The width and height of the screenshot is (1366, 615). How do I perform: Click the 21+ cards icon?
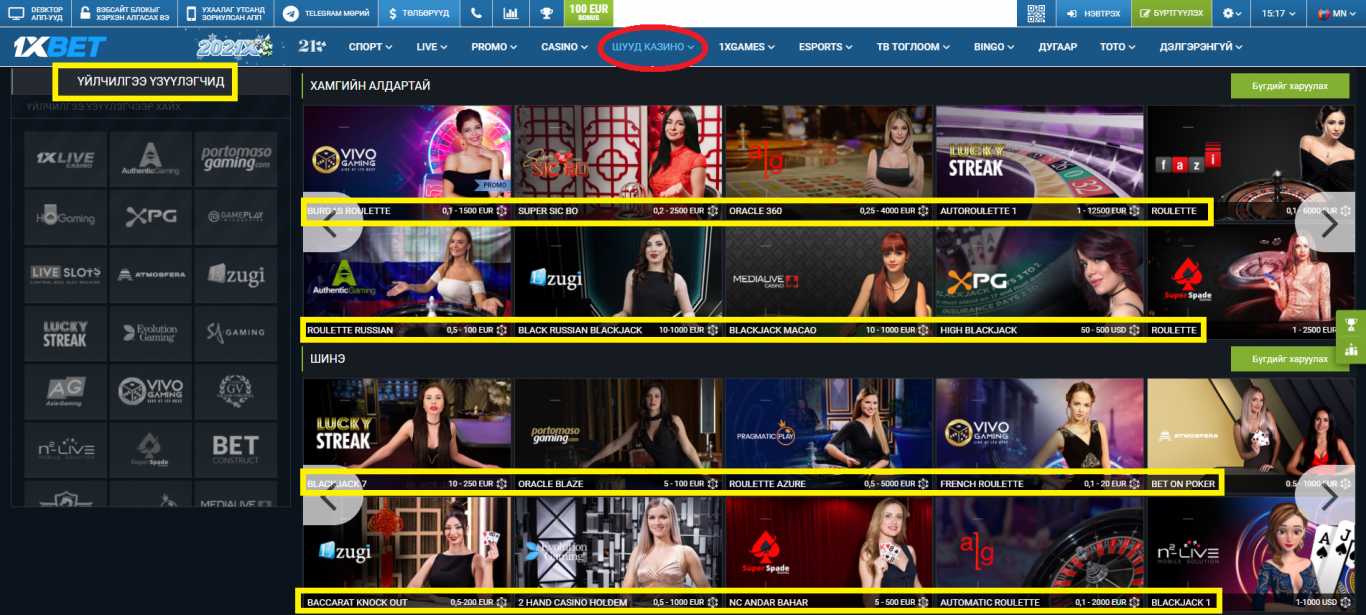[312, 46]
